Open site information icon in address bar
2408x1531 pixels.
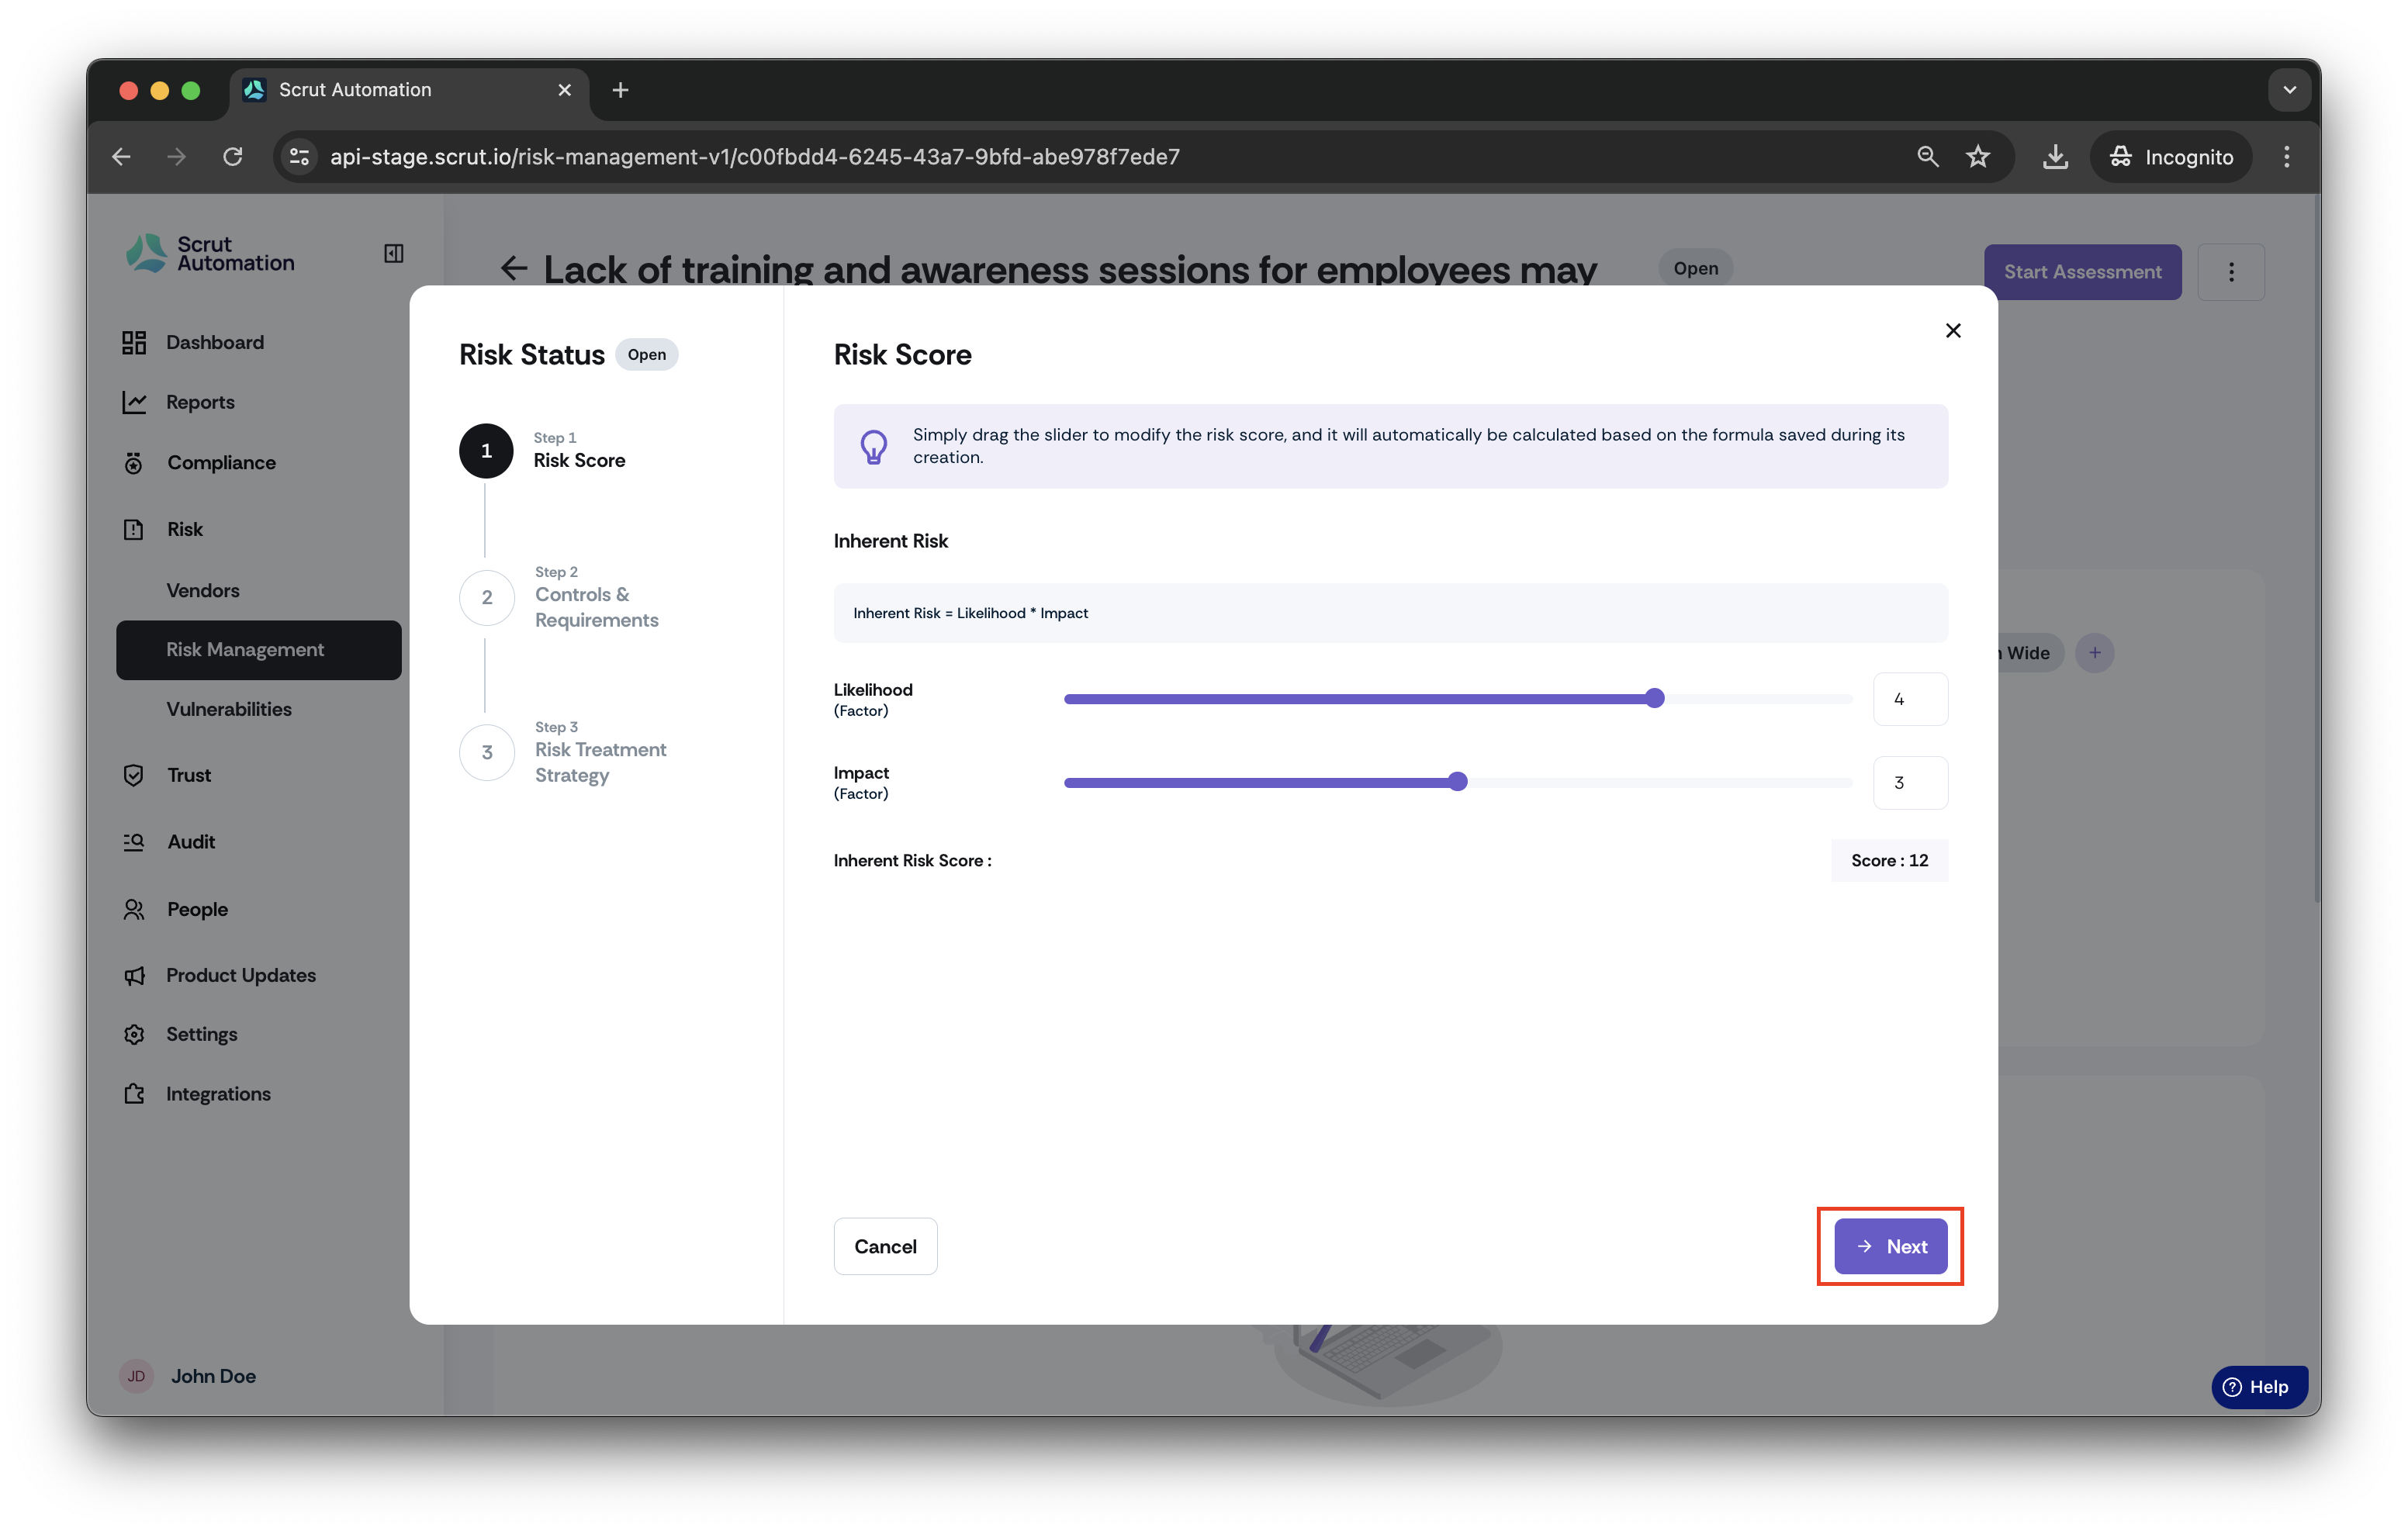(x=299, y=156)
